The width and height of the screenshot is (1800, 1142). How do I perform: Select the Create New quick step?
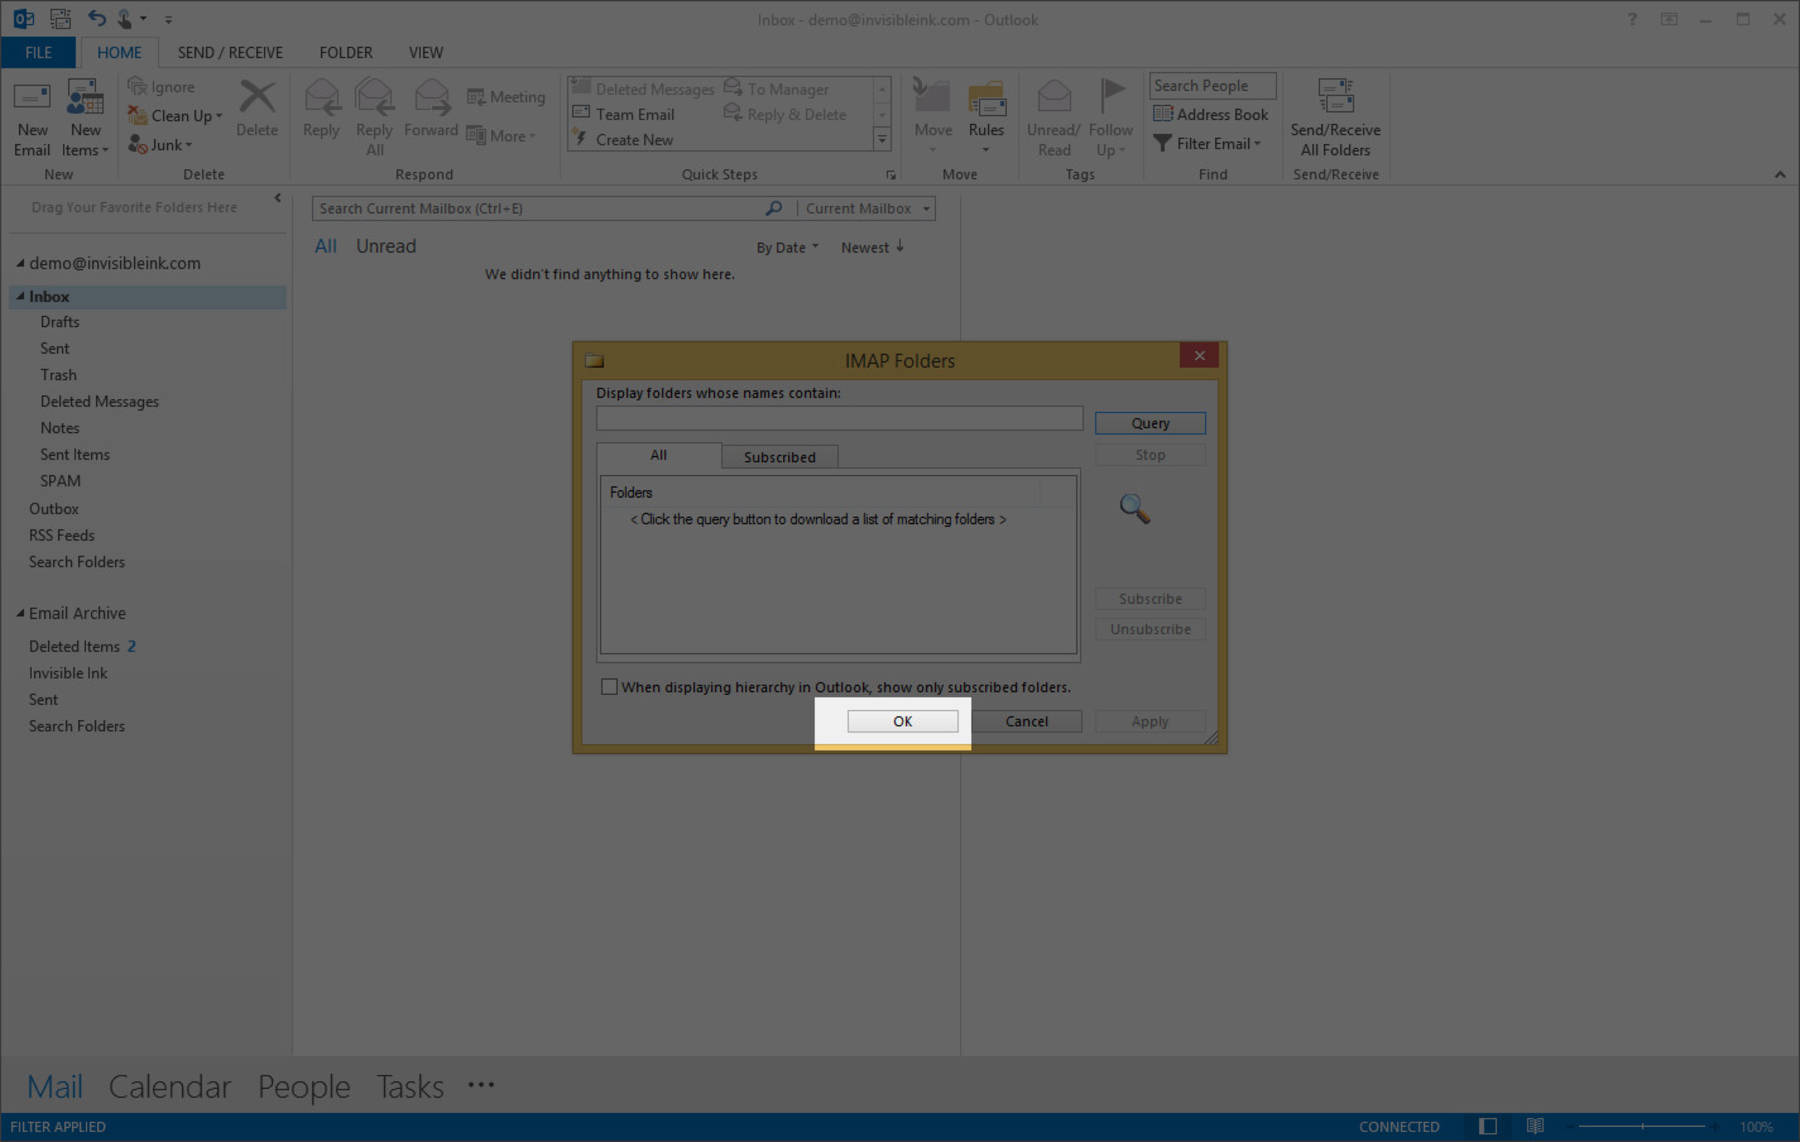623,140
